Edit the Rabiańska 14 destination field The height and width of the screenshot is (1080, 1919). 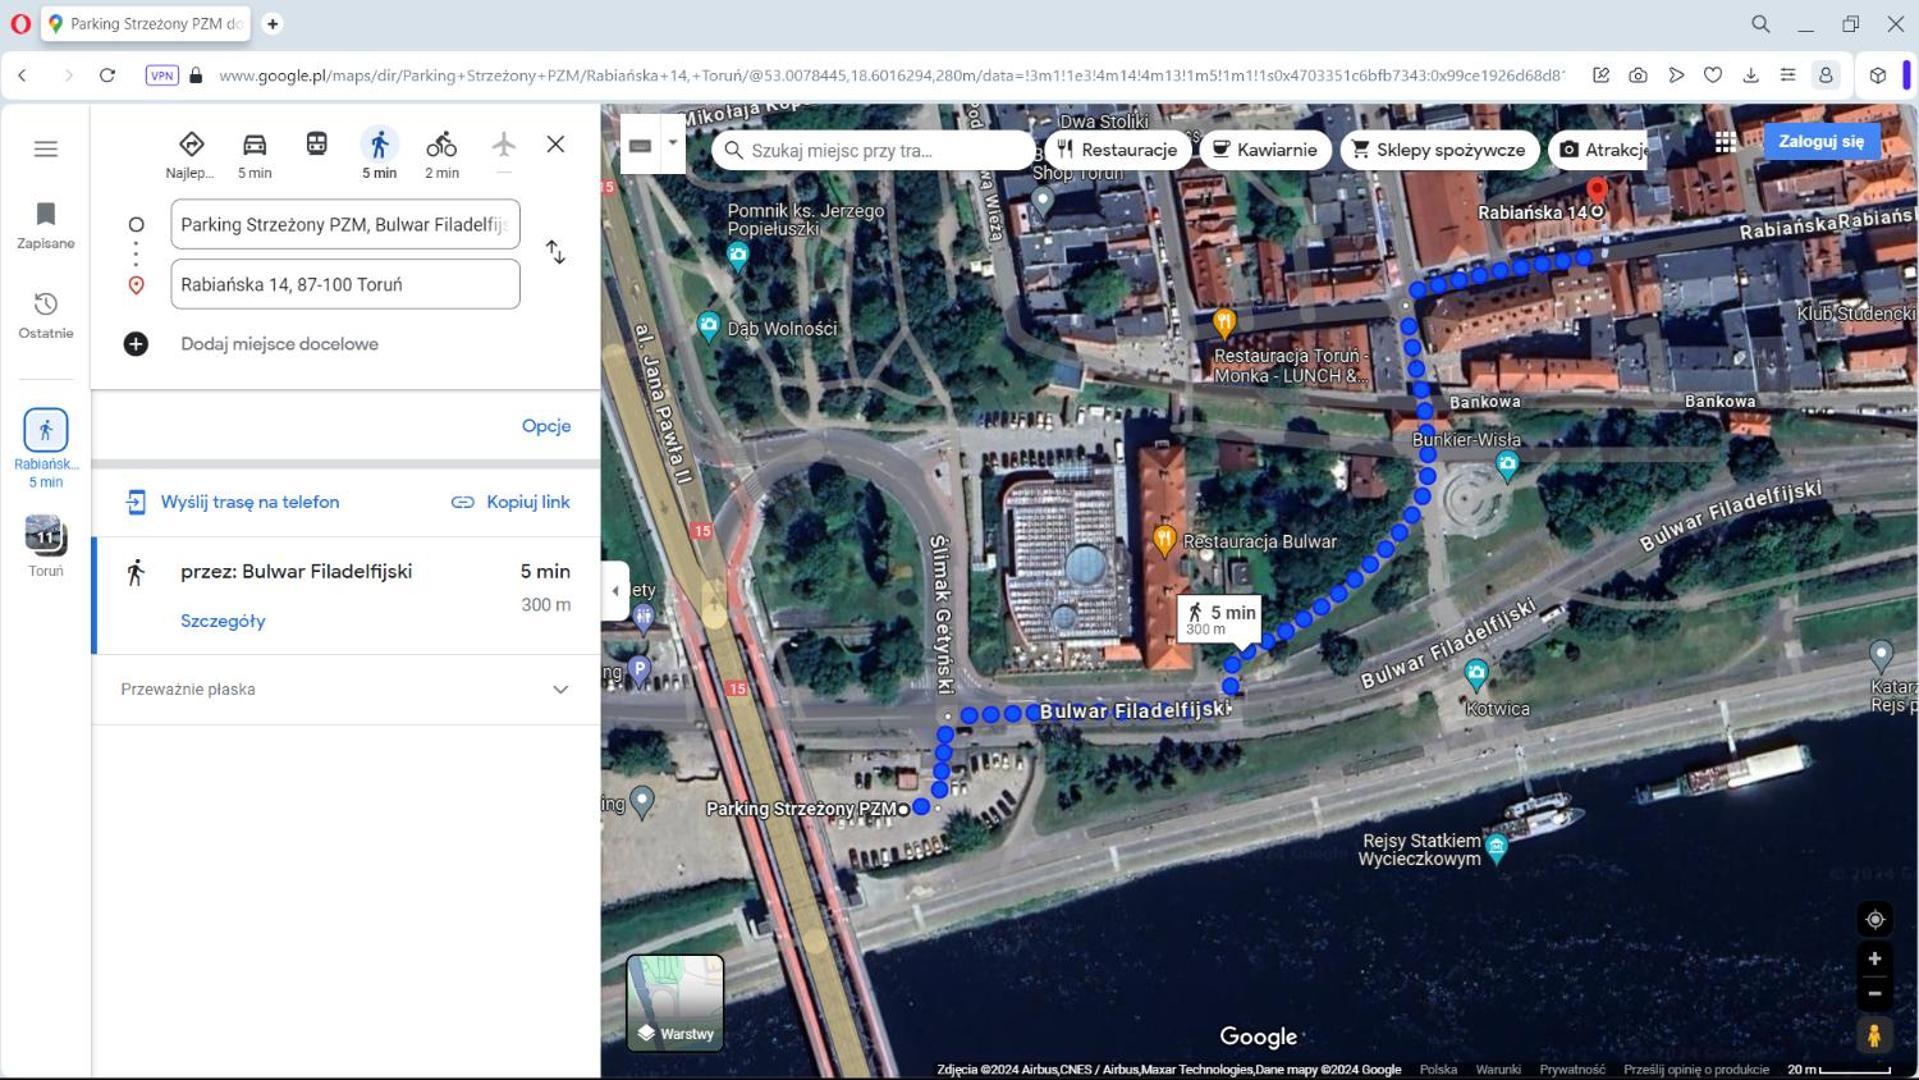345,284
